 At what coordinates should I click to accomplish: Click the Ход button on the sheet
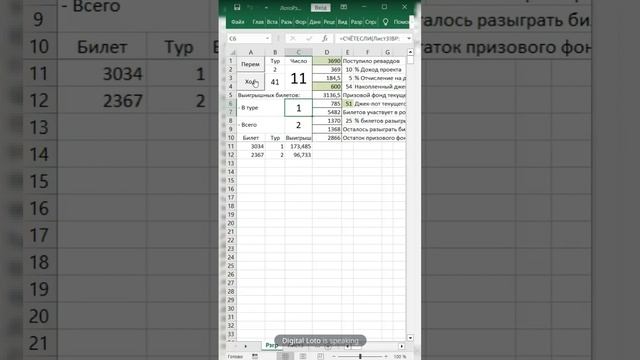point(250,82)
